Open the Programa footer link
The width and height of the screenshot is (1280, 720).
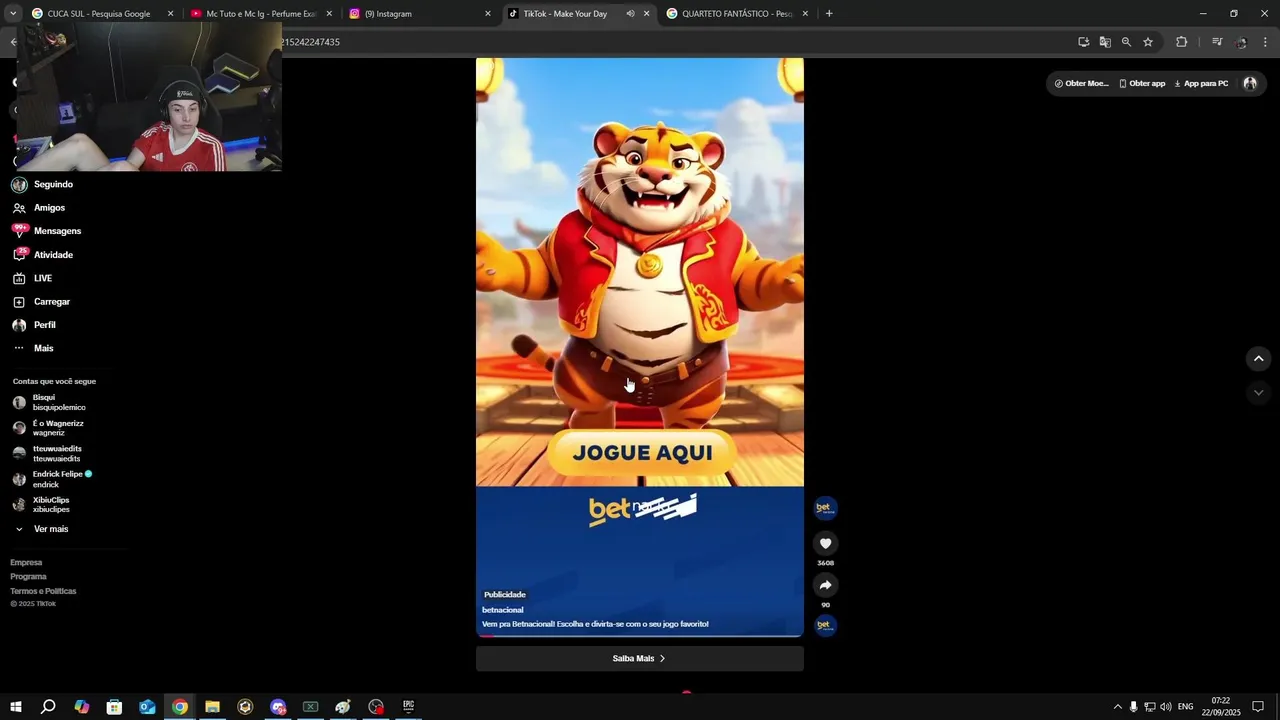(x=28, y=577)
